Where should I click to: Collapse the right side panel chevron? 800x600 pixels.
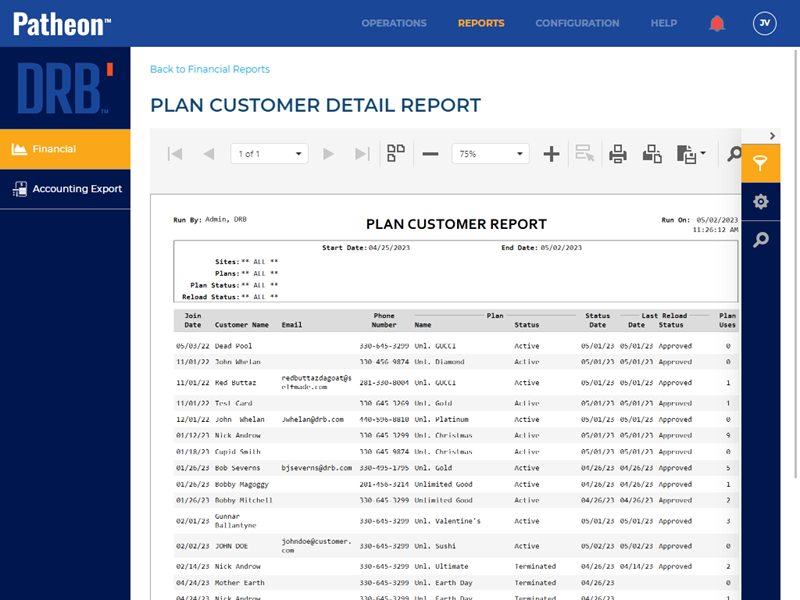(772, 136)
